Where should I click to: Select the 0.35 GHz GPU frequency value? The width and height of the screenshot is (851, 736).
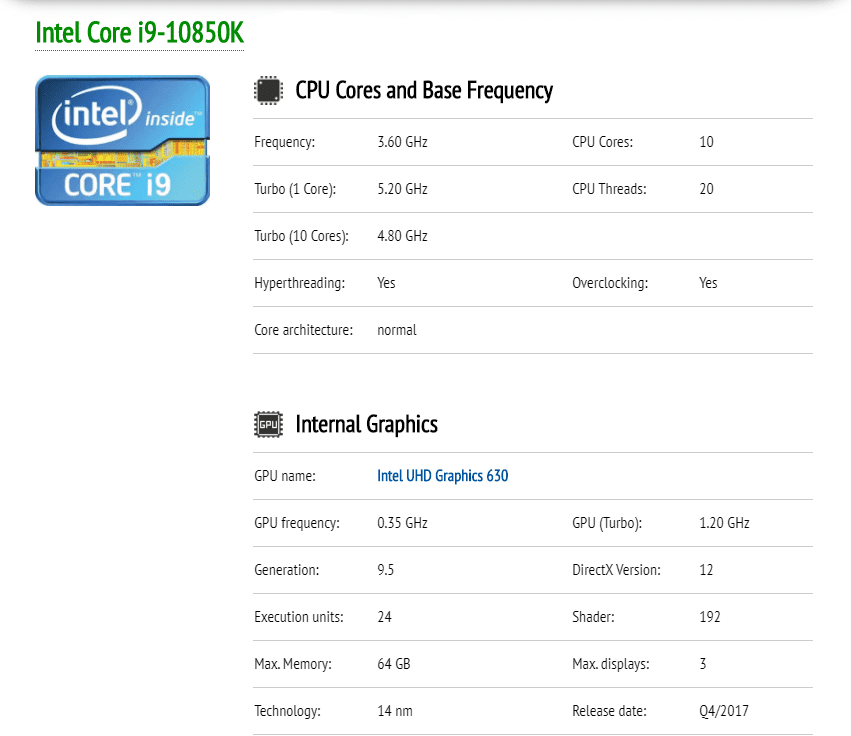pyautogui.click(x=402, y=523)
